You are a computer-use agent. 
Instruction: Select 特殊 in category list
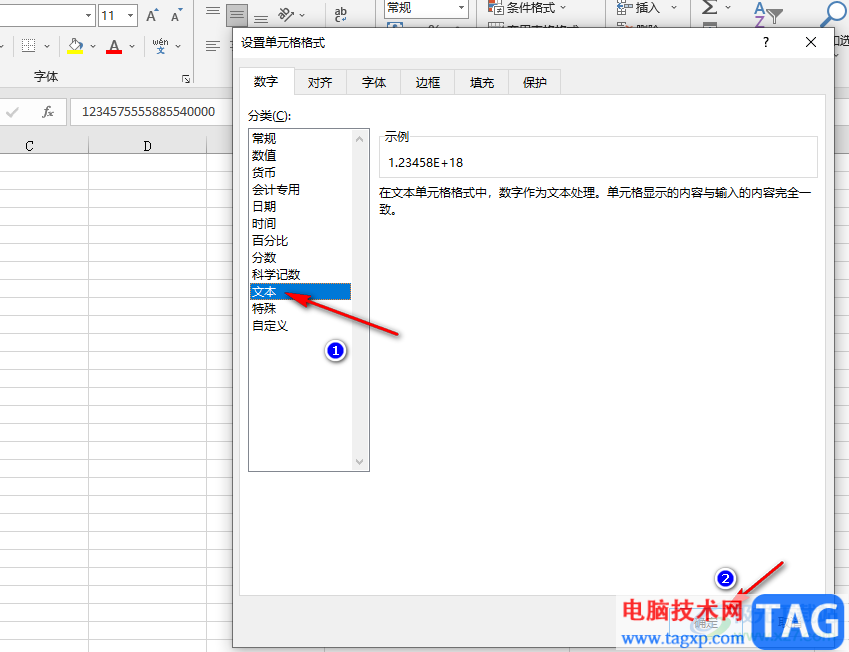301,309
